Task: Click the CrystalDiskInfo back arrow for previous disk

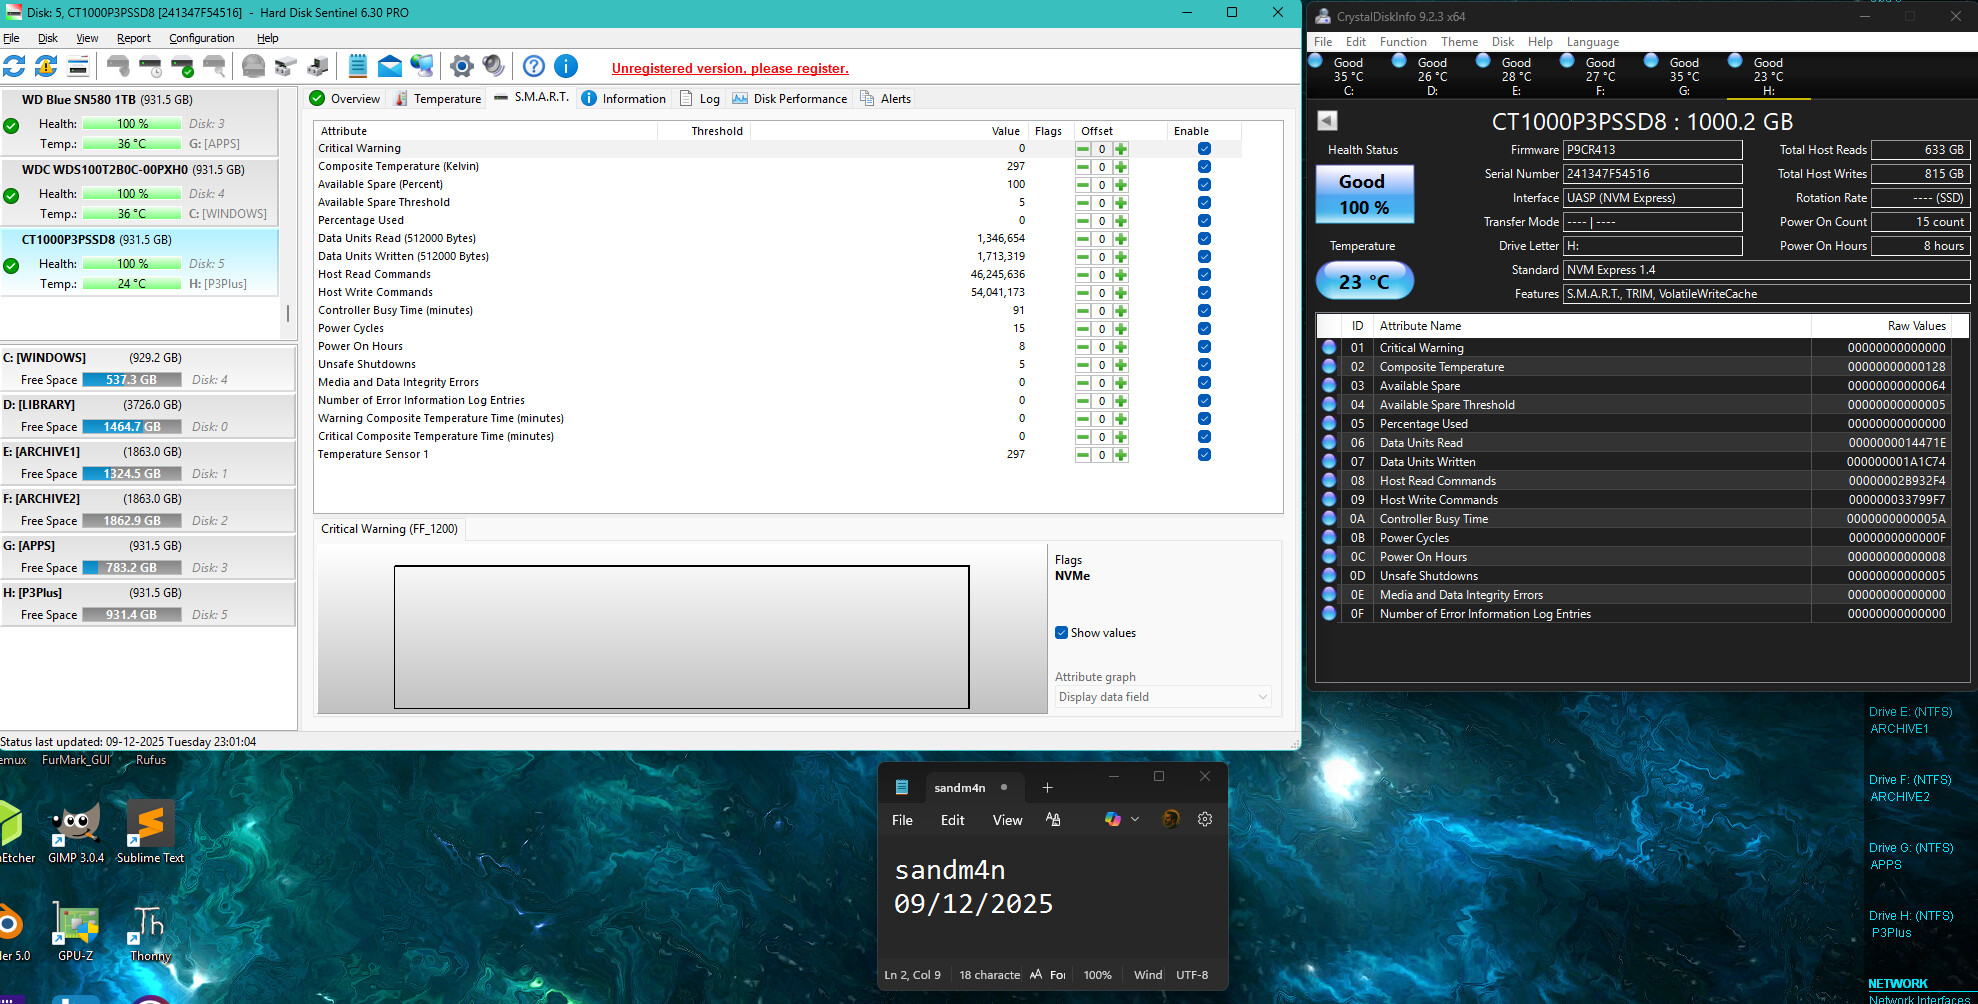Action: point(1327,121)
